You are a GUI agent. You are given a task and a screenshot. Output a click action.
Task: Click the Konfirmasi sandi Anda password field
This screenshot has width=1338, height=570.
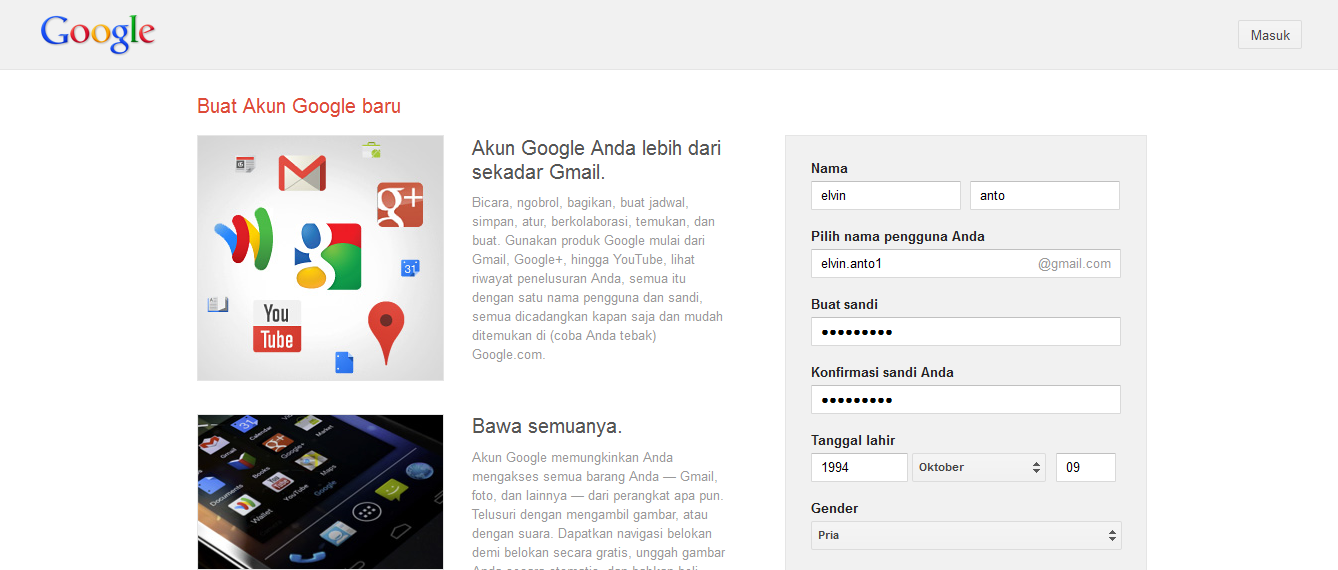(966, 399)
